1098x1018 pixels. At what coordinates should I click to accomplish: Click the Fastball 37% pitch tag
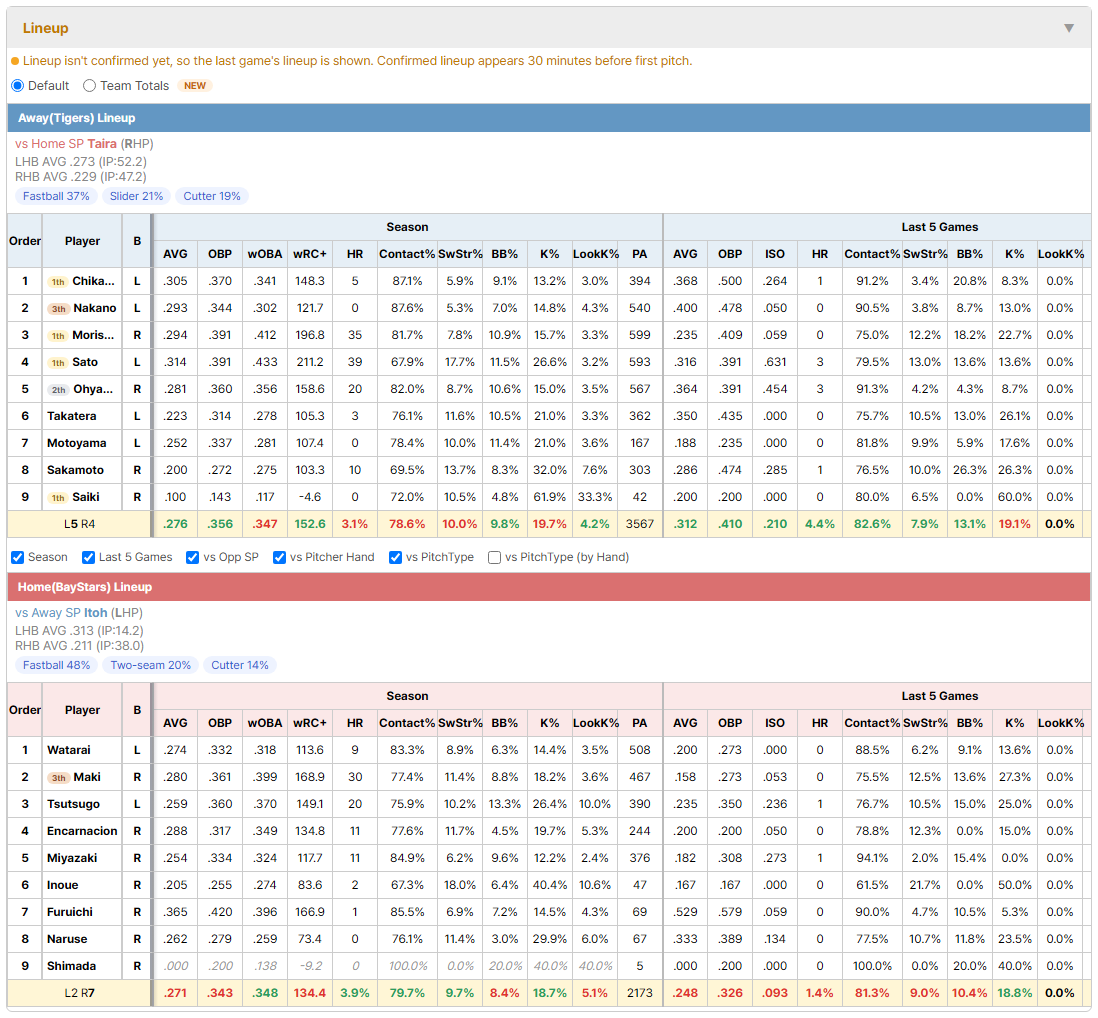[x=56, y=196]
